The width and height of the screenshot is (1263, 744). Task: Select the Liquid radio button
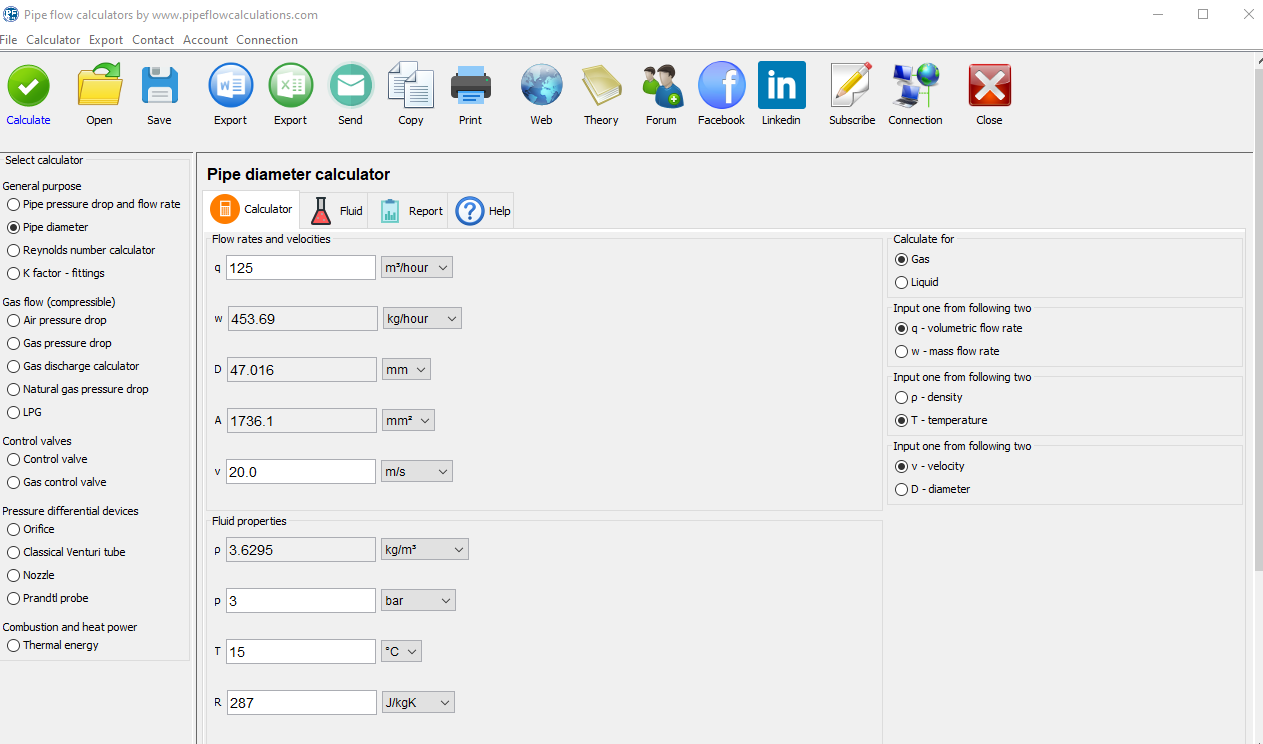(x=902, y=283)
